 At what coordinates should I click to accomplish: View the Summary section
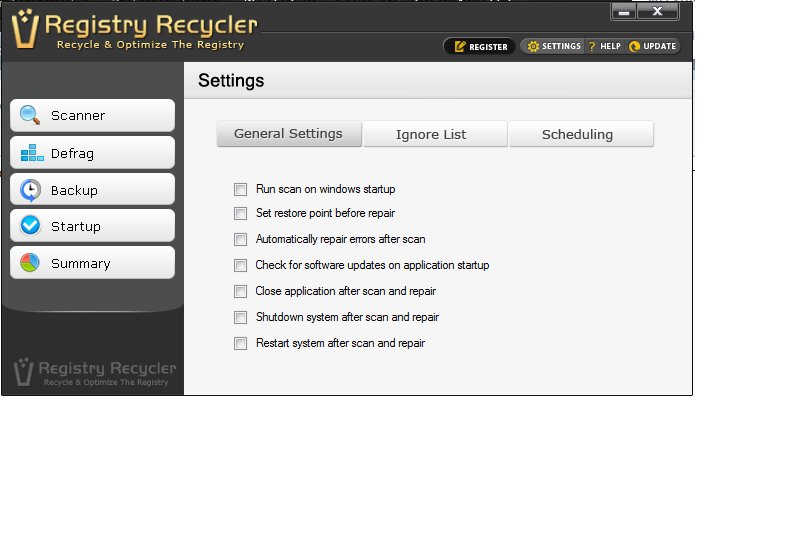92,263
